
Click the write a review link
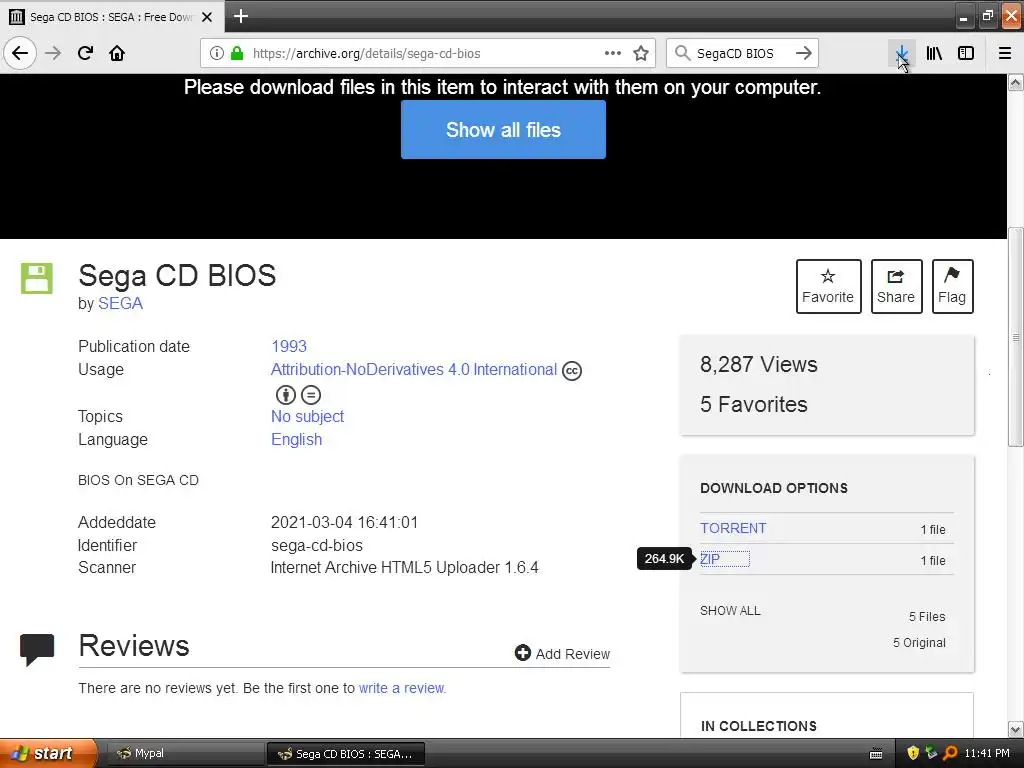point(402,688)
